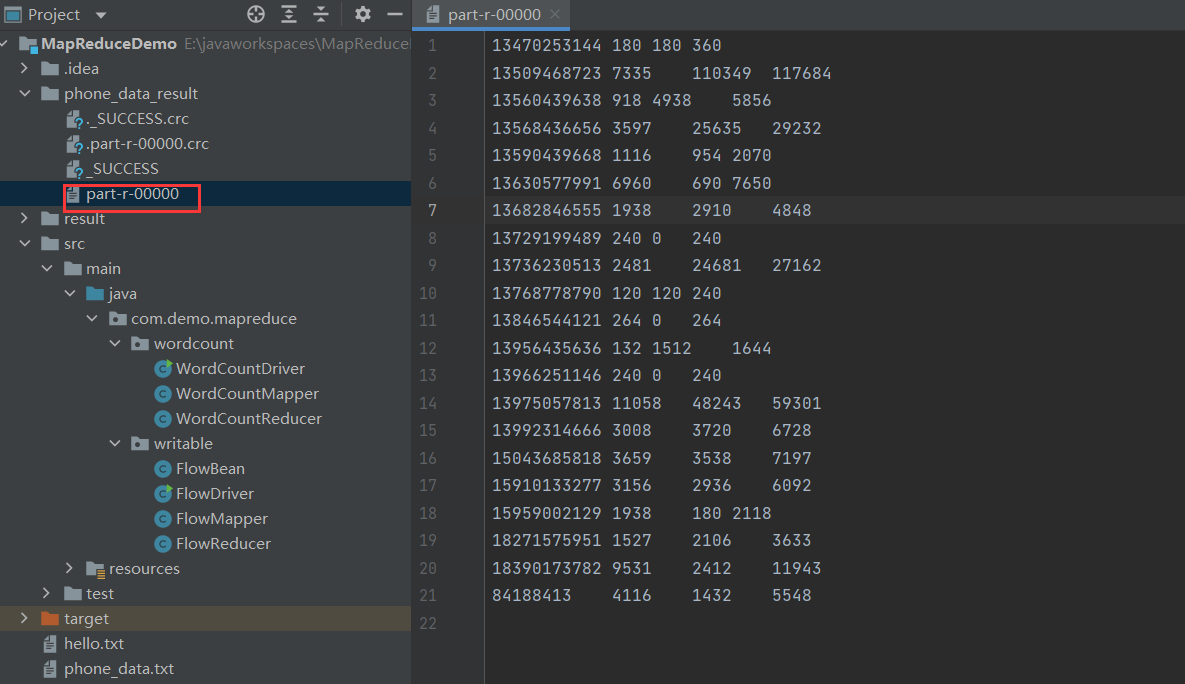The width and height of the screenshot is (1185, 684).
Task: Click line number 22 in the gutter
Action: click(428, 623)
